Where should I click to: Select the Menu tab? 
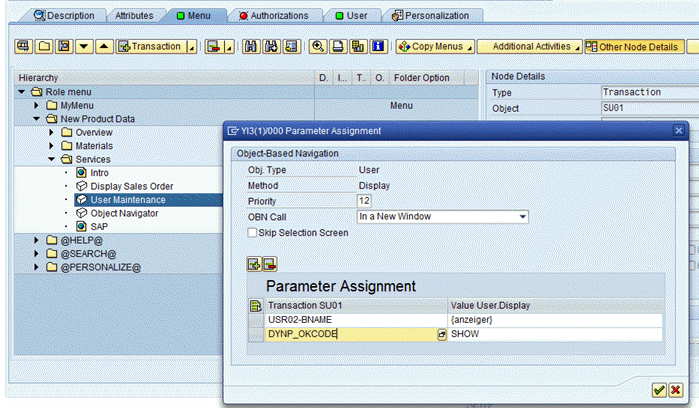click(194, 16)
